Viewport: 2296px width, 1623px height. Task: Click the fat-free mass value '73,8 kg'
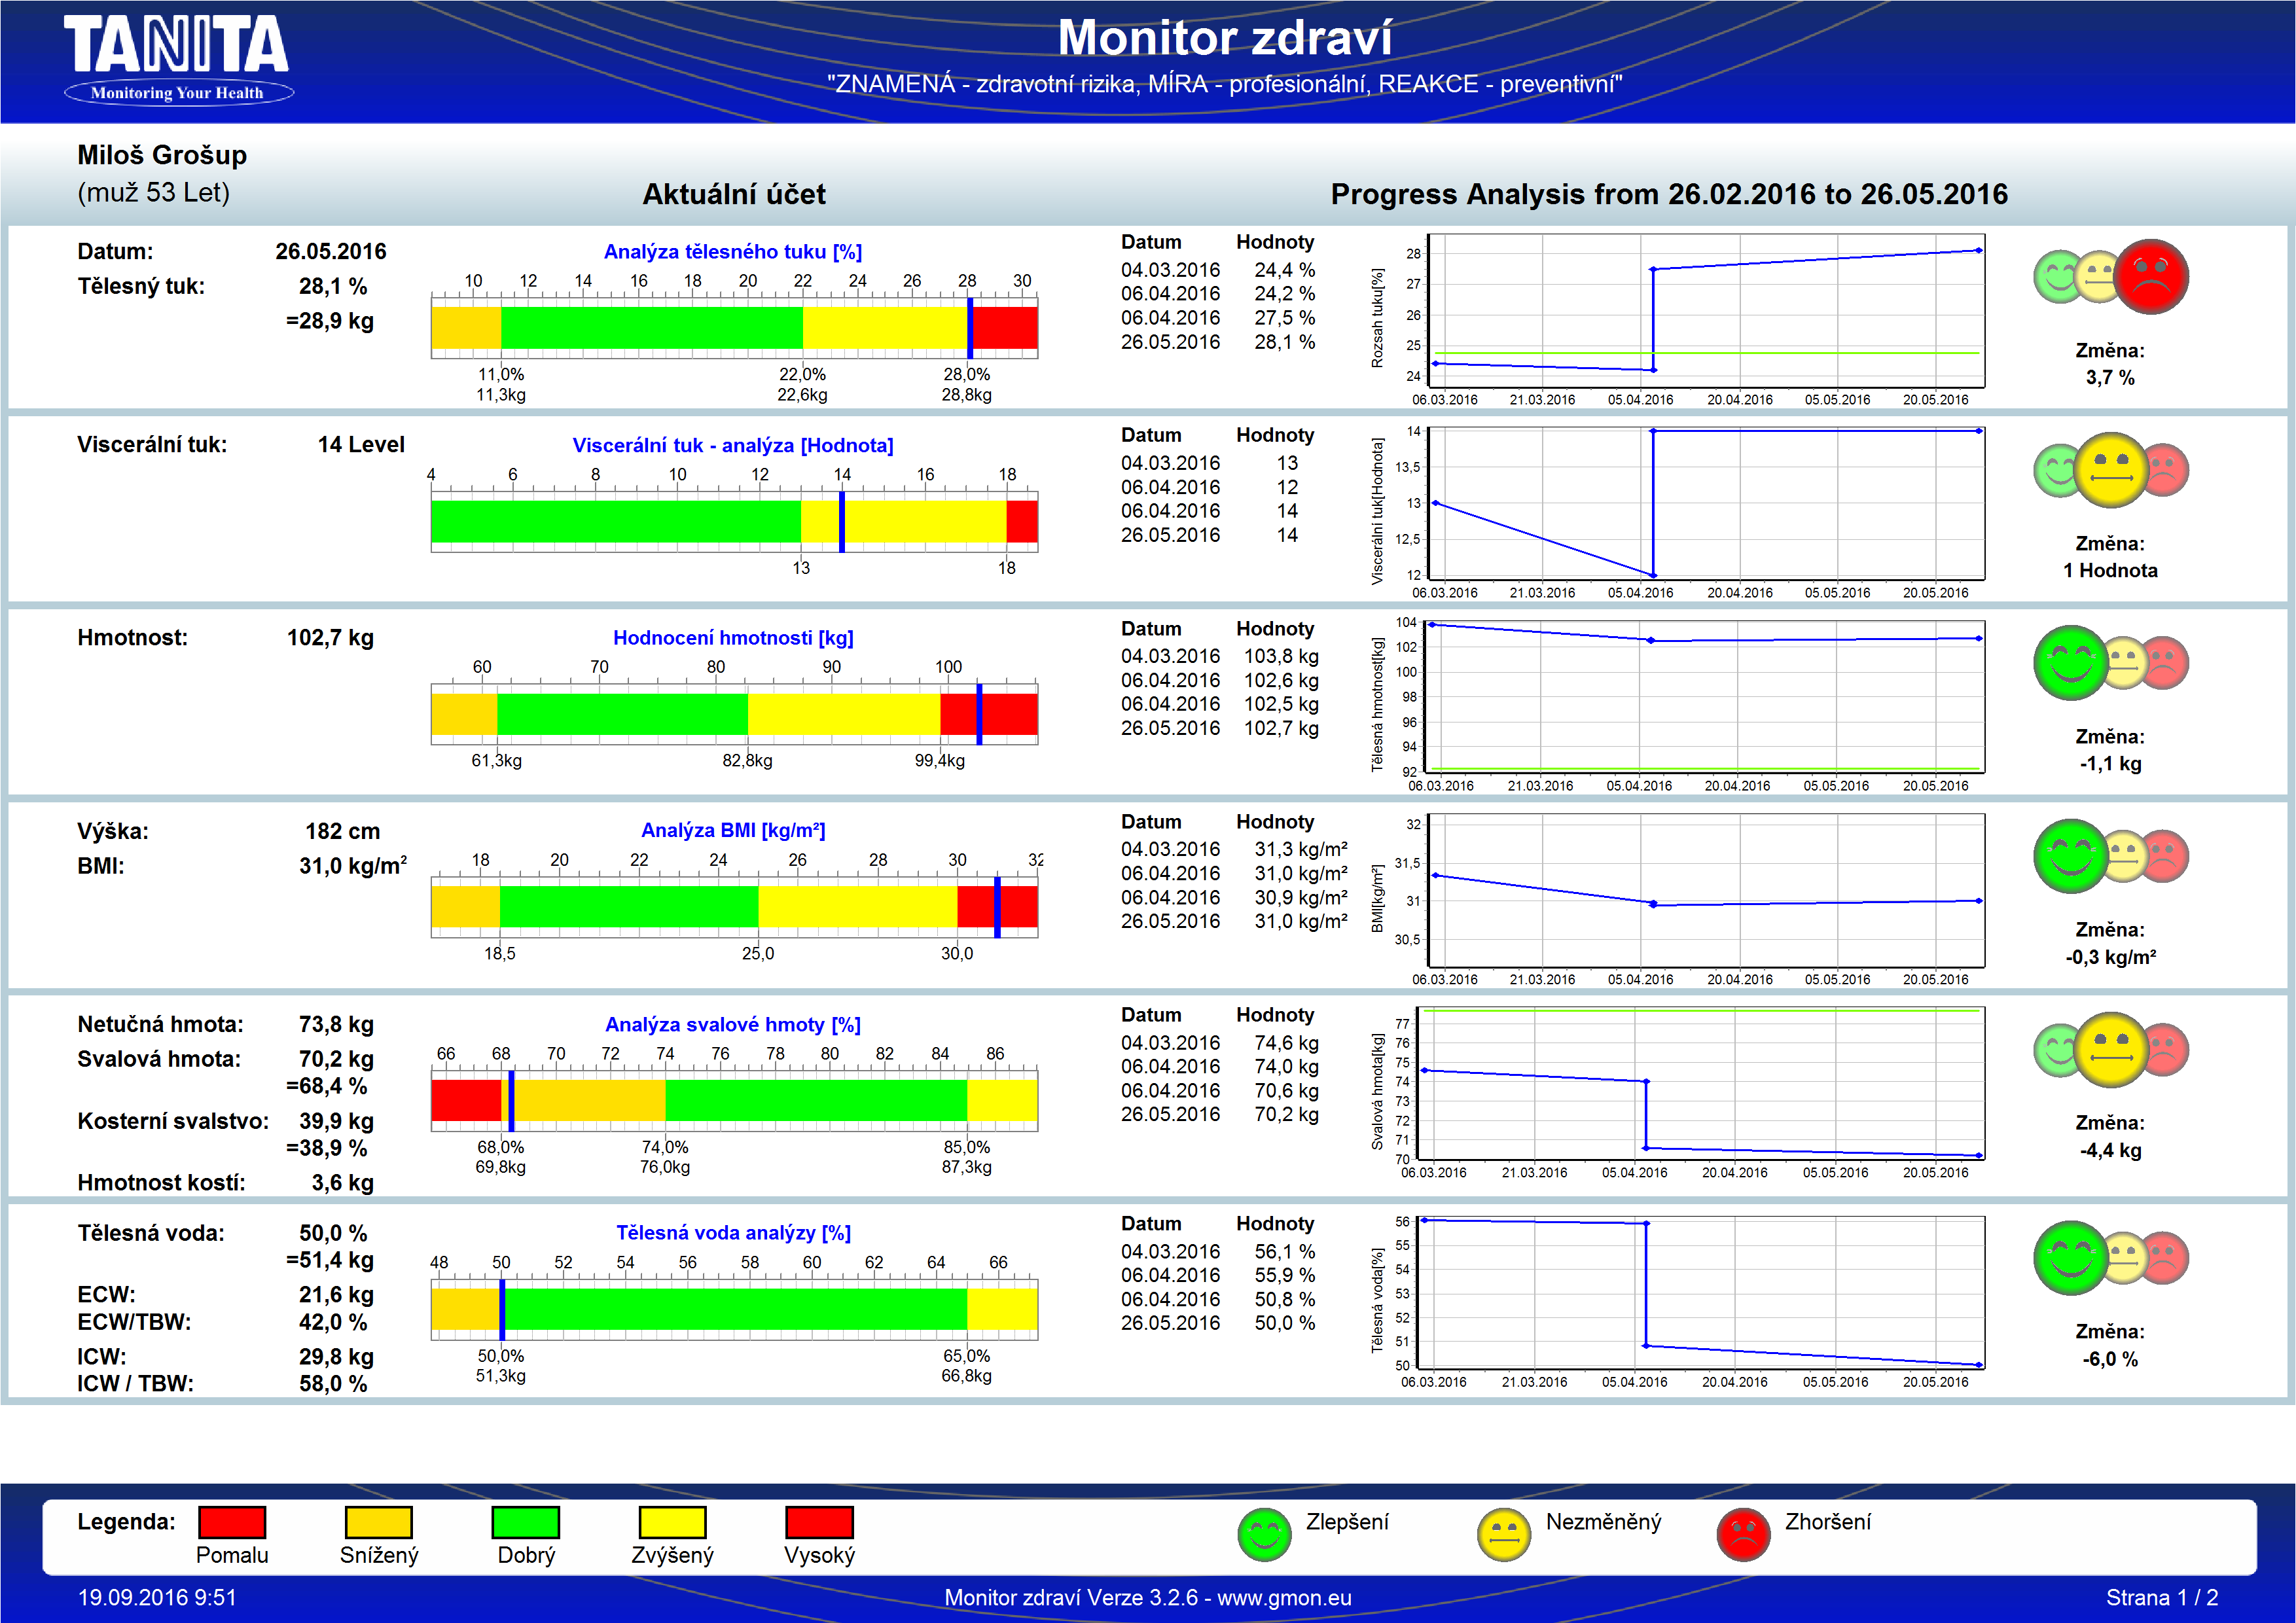click(336, 1024)
